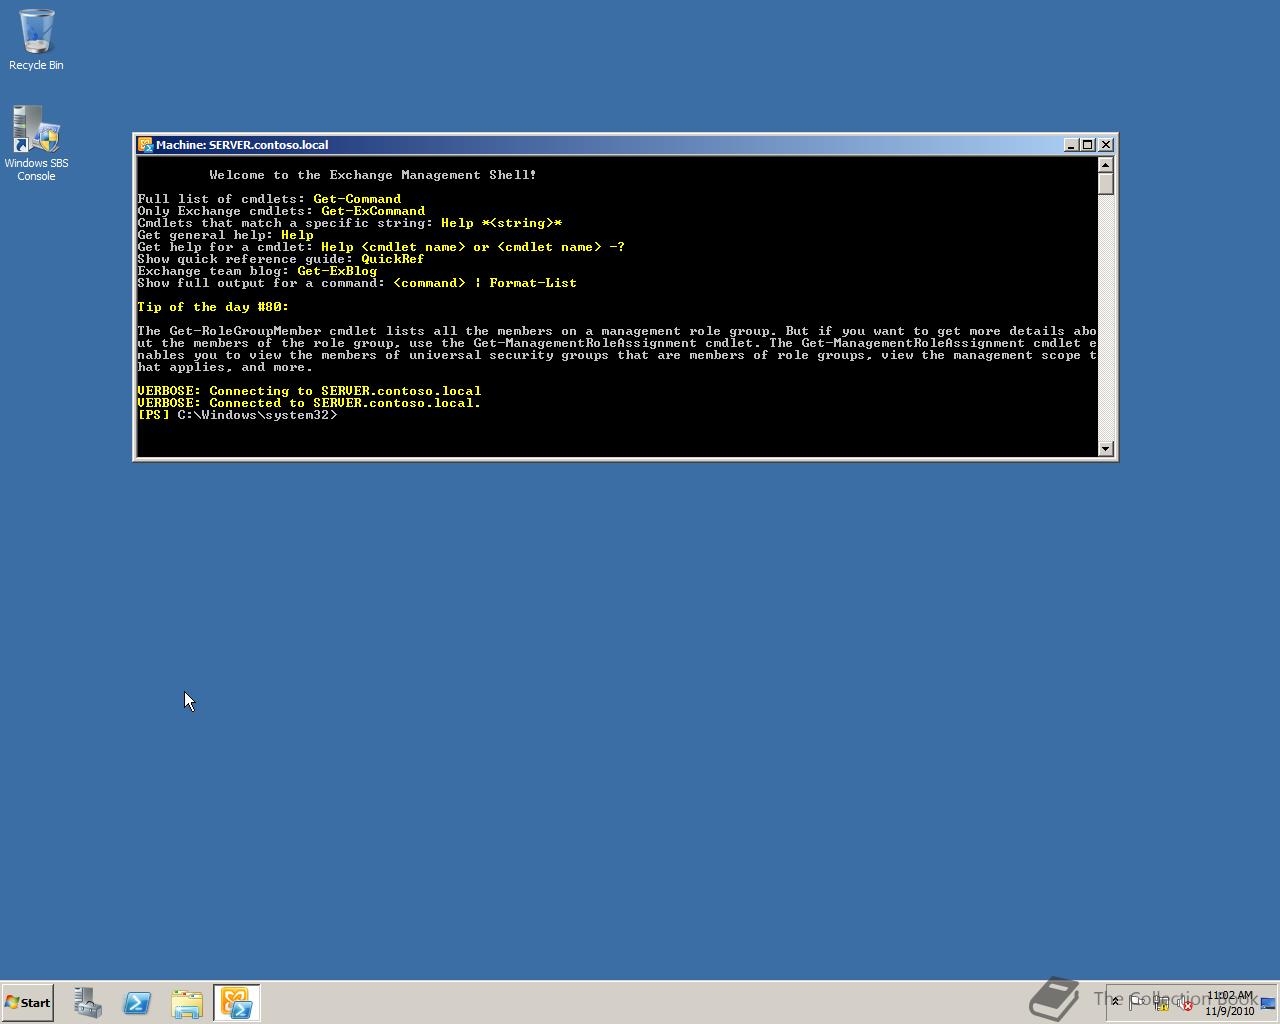Viewport: 1280px width, 1024px height.
Task: Close the Exchange Management Shell window
Action: pos(1106,145)
